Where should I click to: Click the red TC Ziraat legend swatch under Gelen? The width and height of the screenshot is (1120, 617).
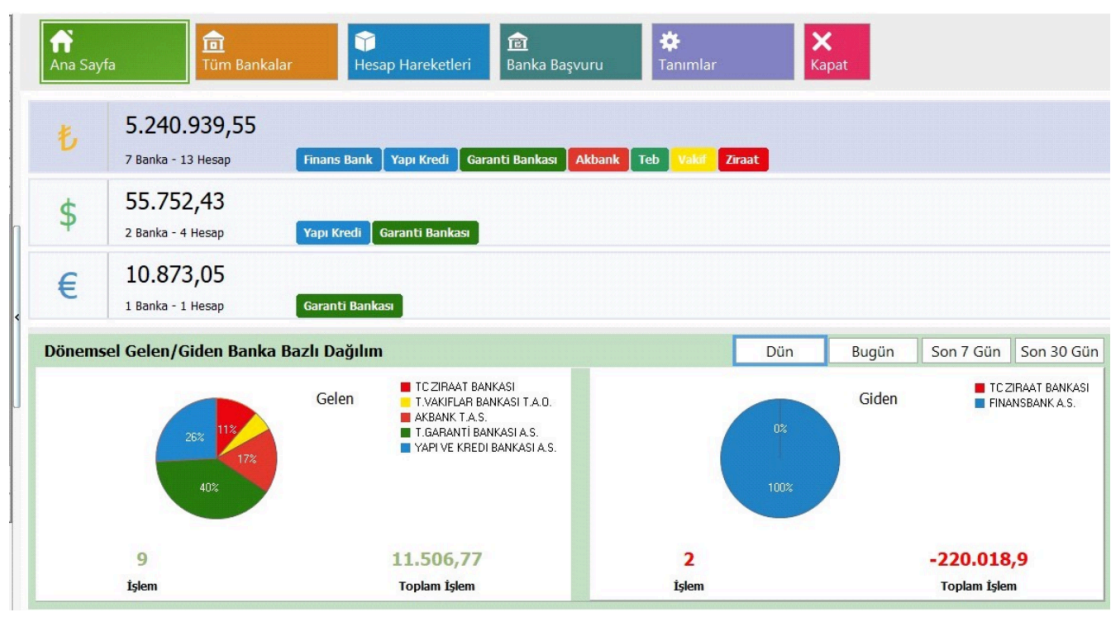coord(406,387)
